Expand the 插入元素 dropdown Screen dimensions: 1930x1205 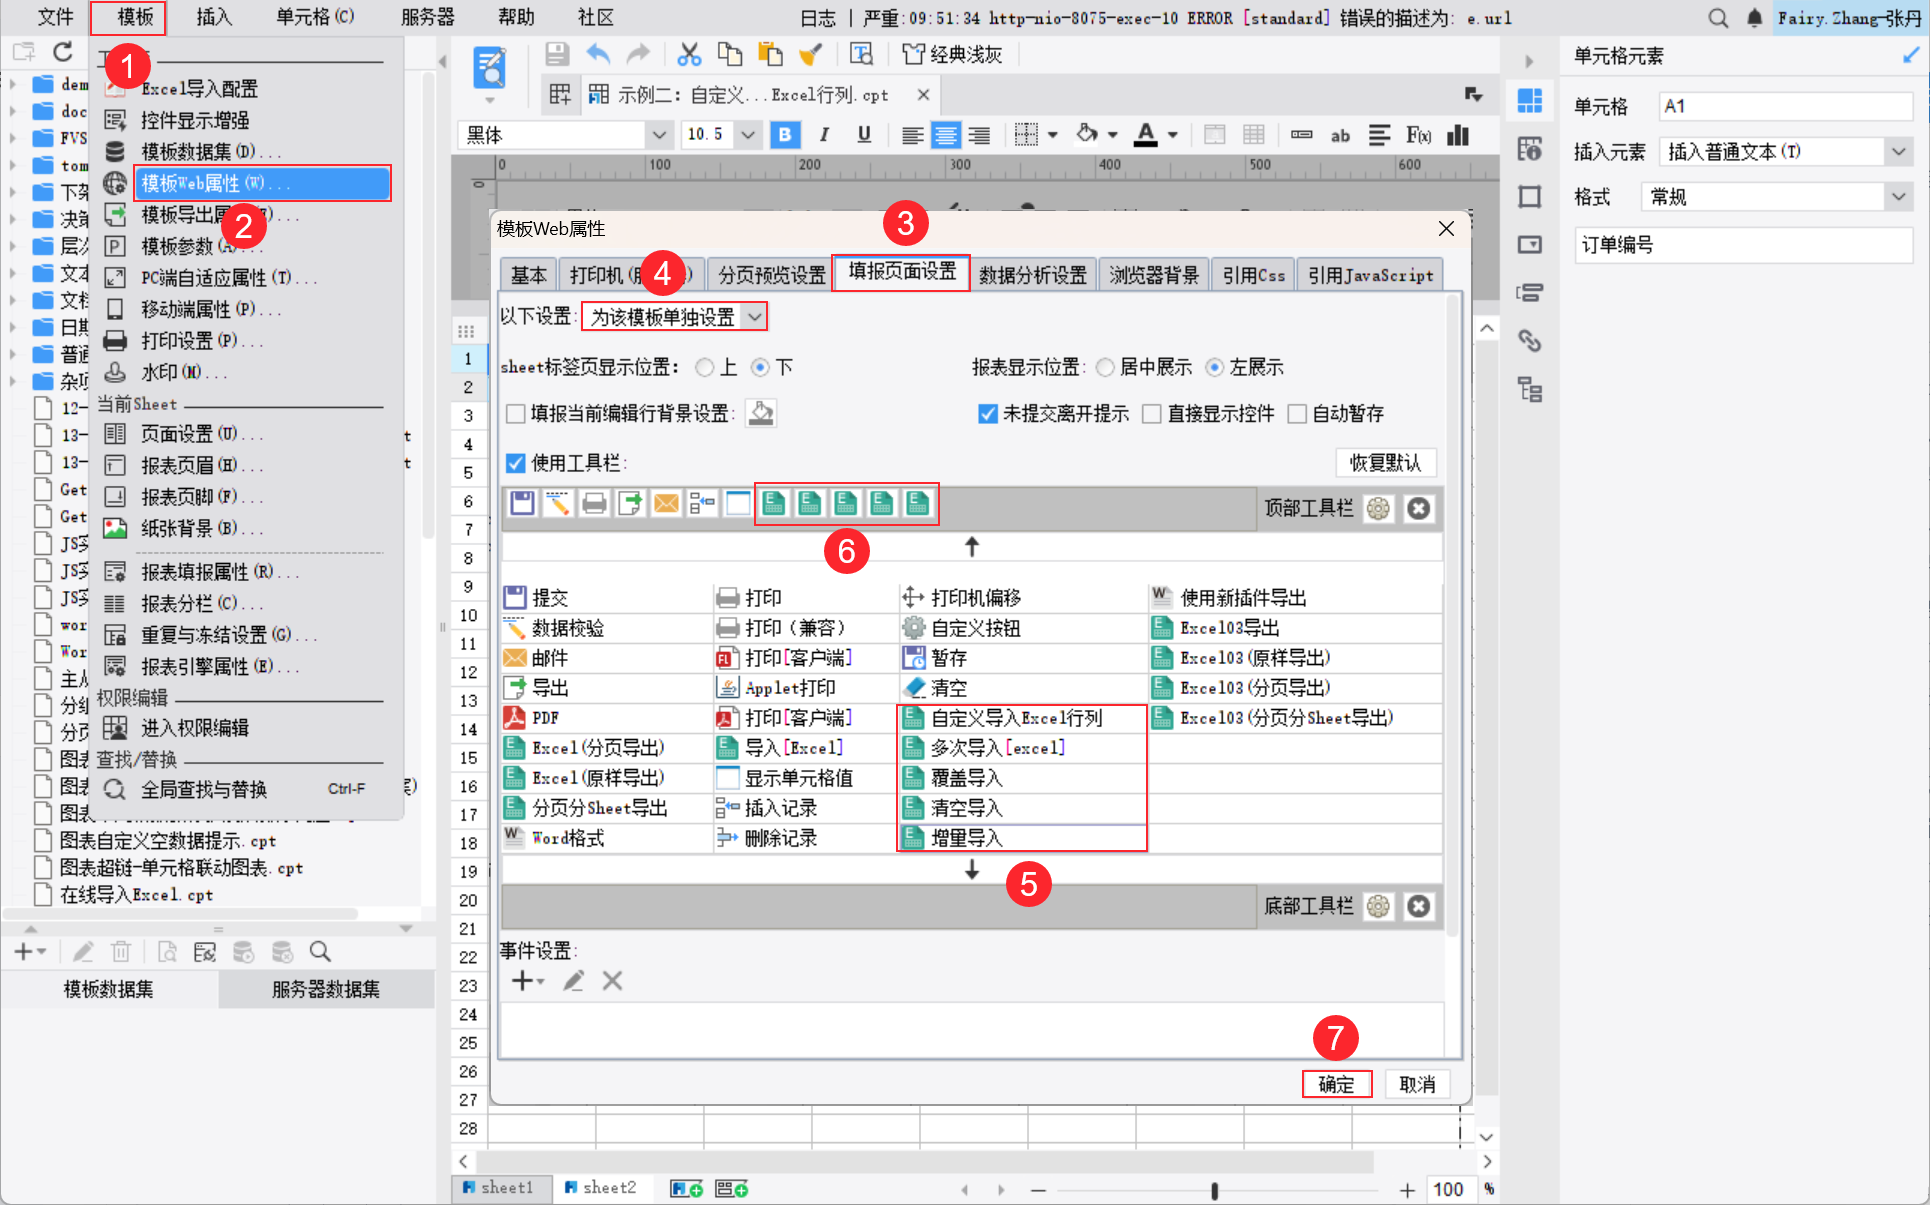(1897, 152)
